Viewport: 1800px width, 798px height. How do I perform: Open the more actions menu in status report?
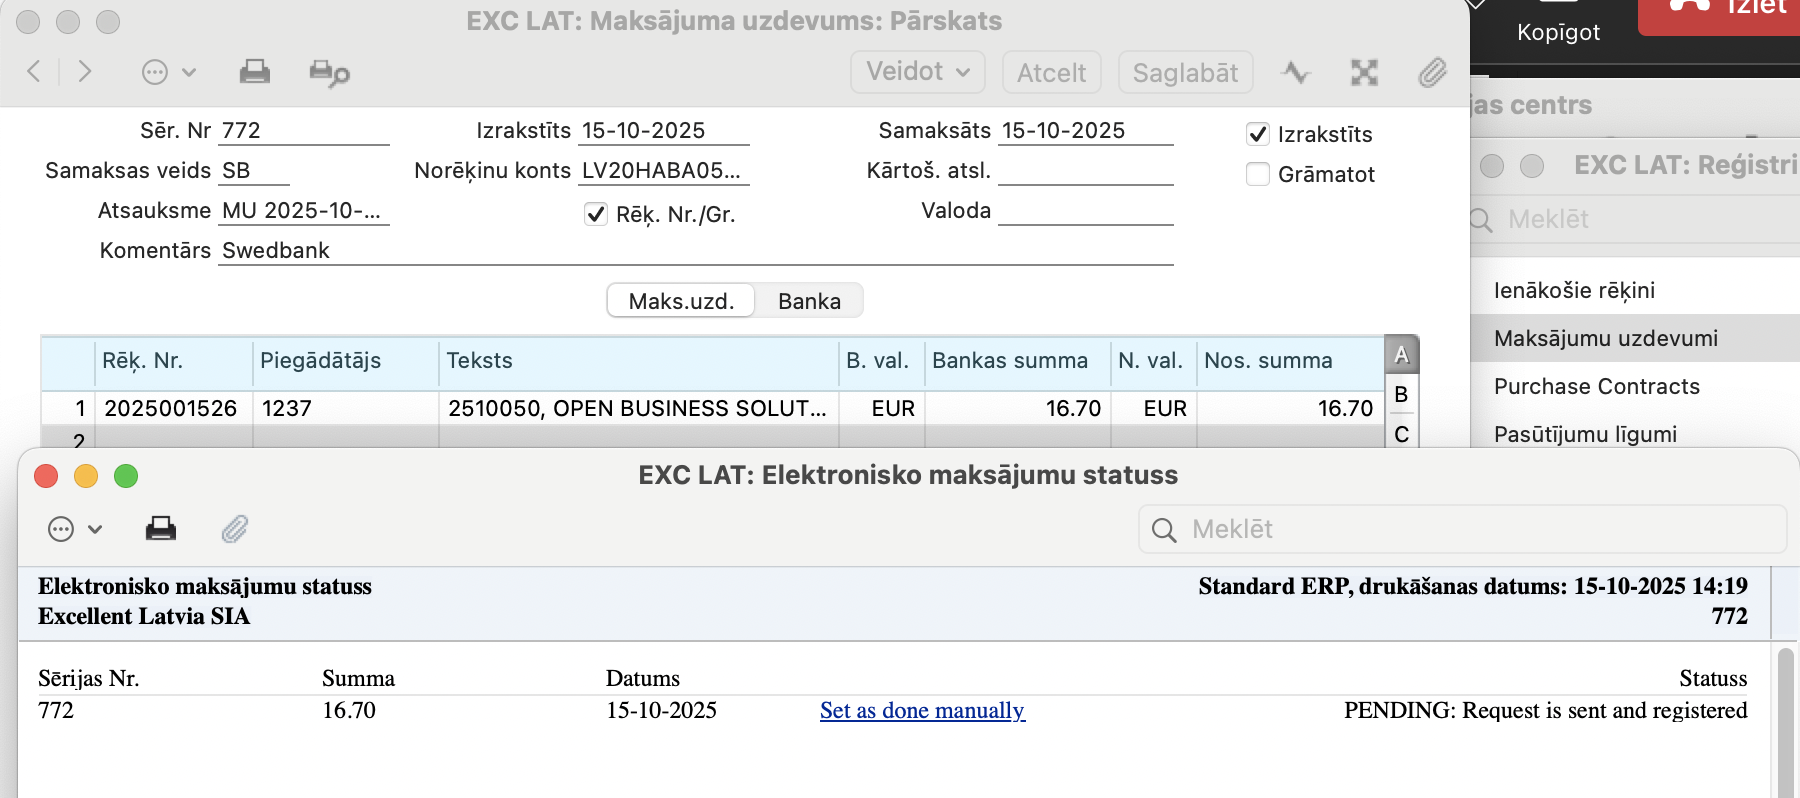[x=74, y=529]
